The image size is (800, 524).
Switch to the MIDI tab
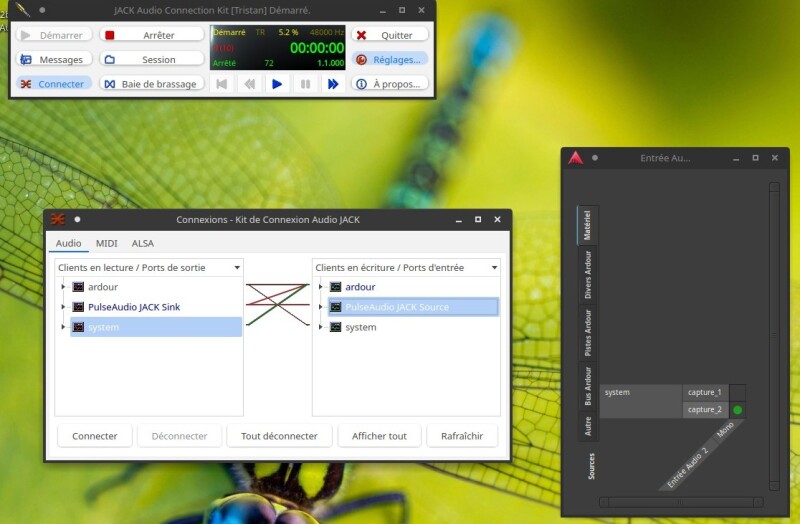click(107, 243)
